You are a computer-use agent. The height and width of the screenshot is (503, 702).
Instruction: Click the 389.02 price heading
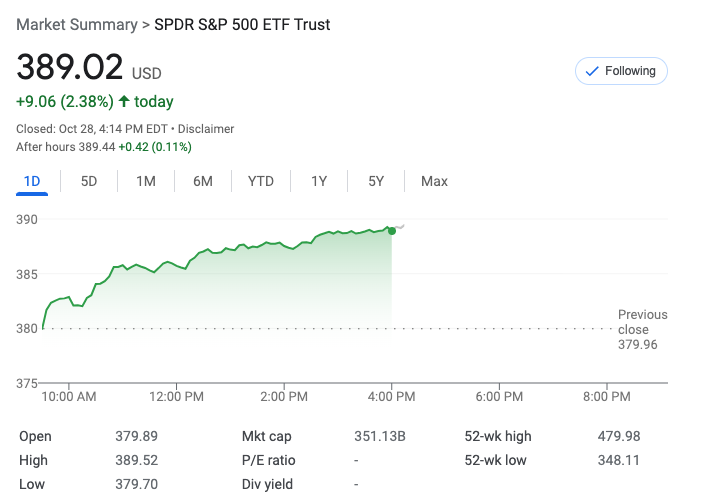[69, 67]
